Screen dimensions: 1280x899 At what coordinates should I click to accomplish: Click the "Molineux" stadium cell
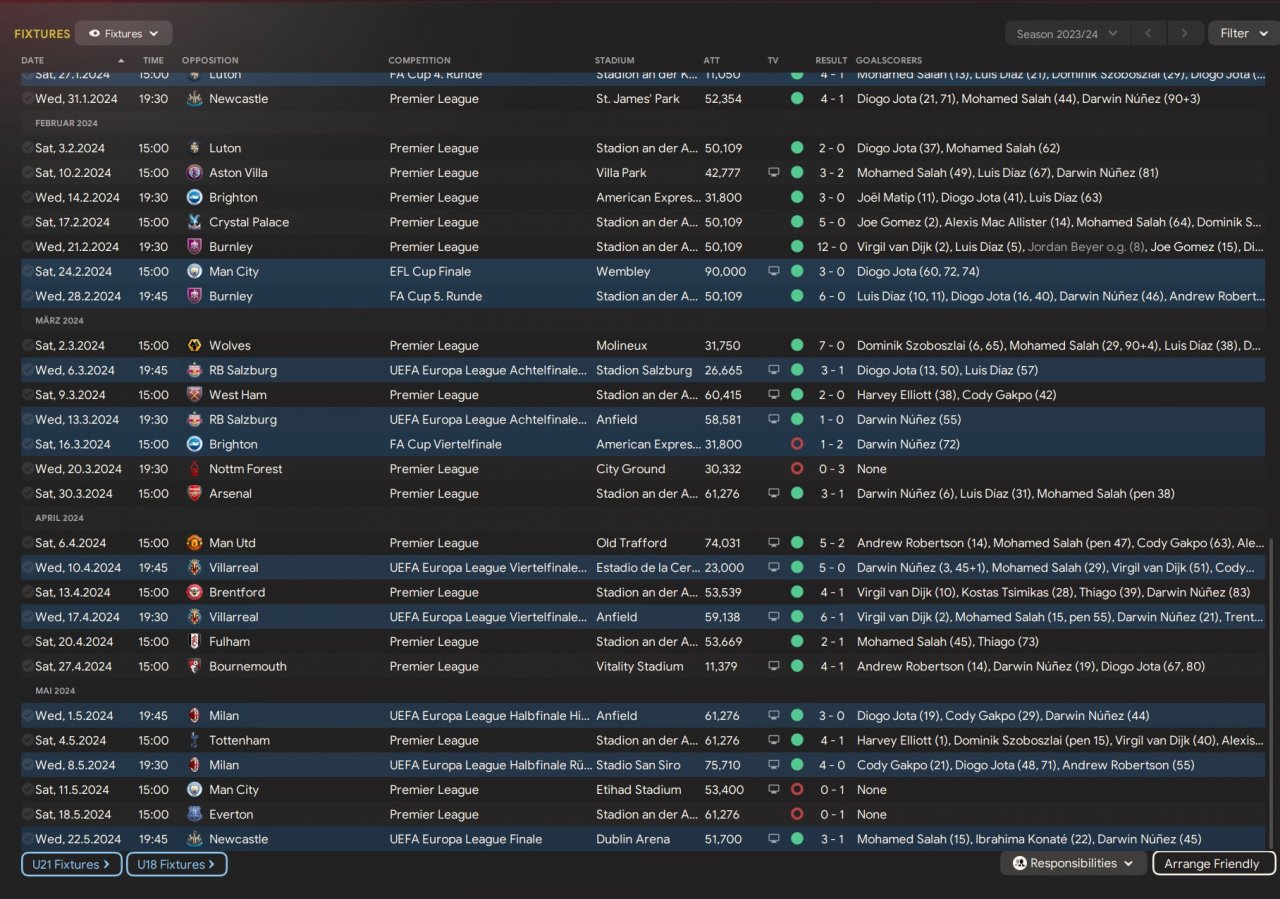point(621,346)
